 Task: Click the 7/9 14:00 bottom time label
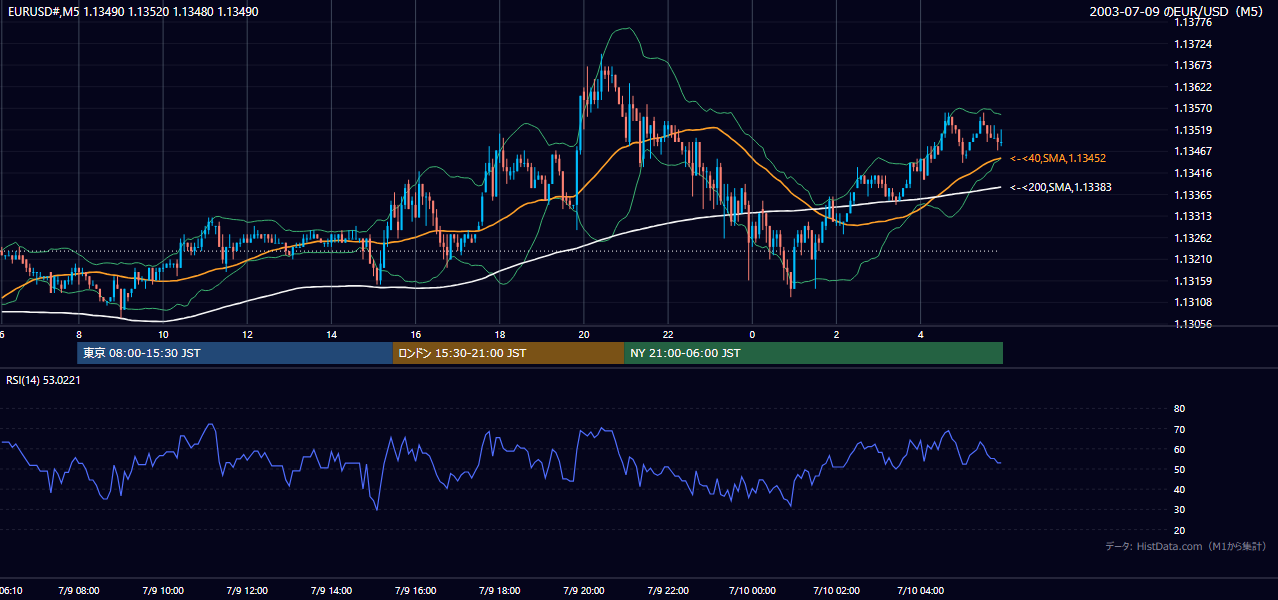331,590
